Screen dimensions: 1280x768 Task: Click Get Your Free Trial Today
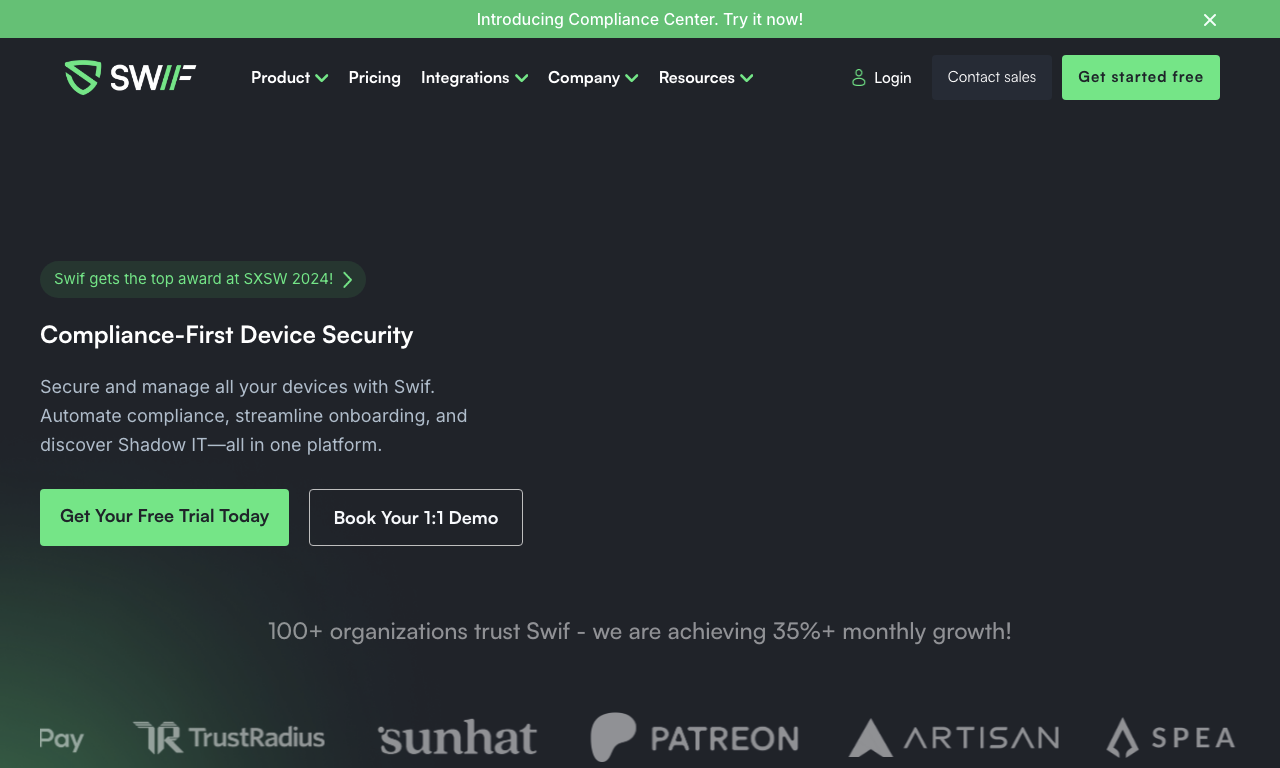coord(164,517)
